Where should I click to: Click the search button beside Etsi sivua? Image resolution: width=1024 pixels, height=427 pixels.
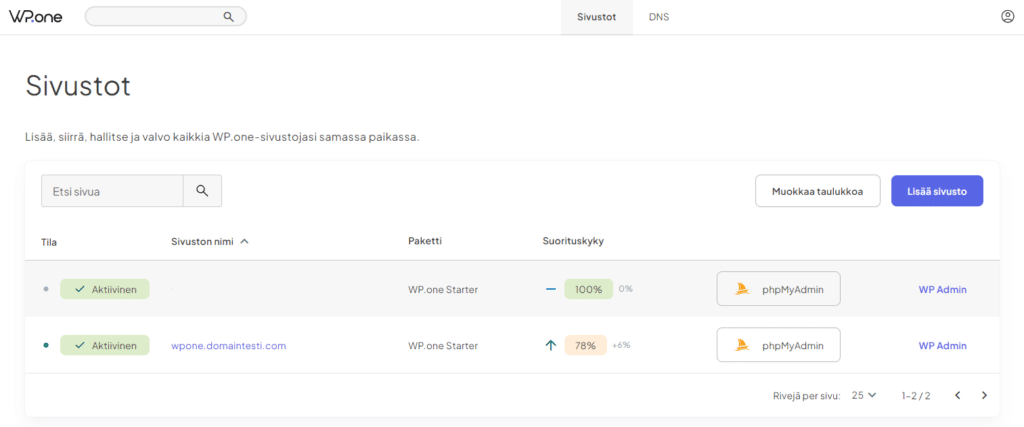(202, 191)
